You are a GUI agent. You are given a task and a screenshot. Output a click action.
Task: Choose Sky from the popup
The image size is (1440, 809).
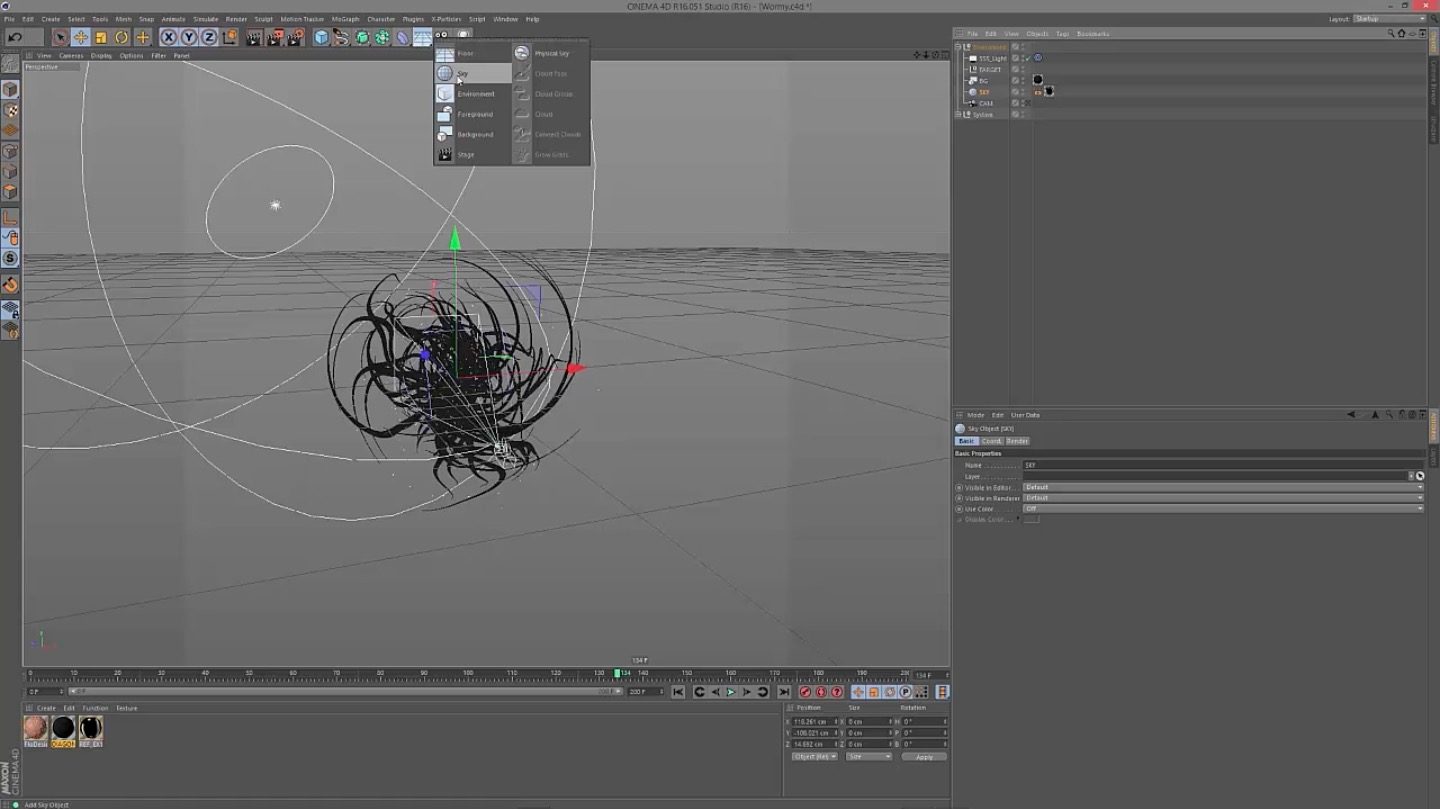[473, 73]
